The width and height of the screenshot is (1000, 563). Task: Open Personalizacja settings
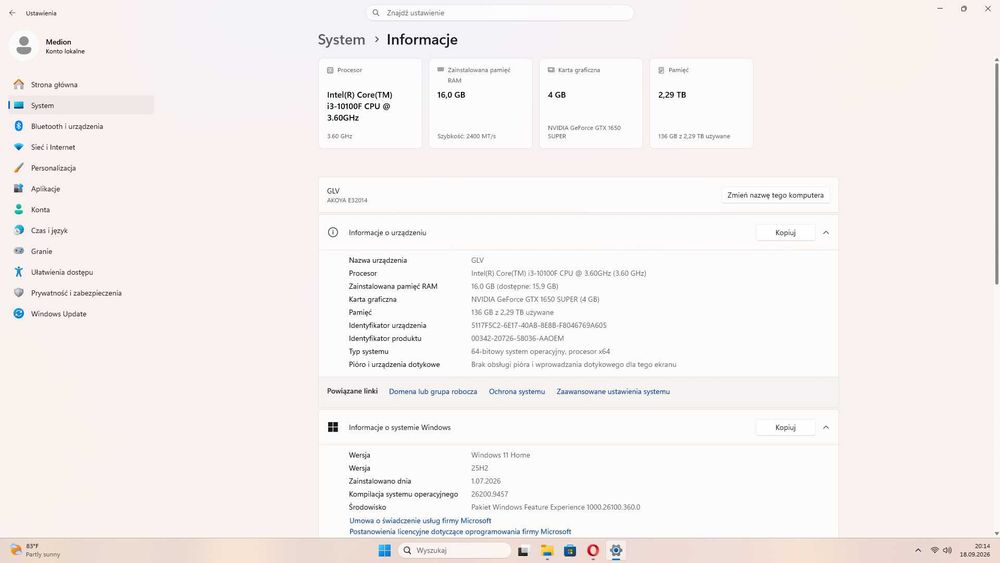coord(80,168)
